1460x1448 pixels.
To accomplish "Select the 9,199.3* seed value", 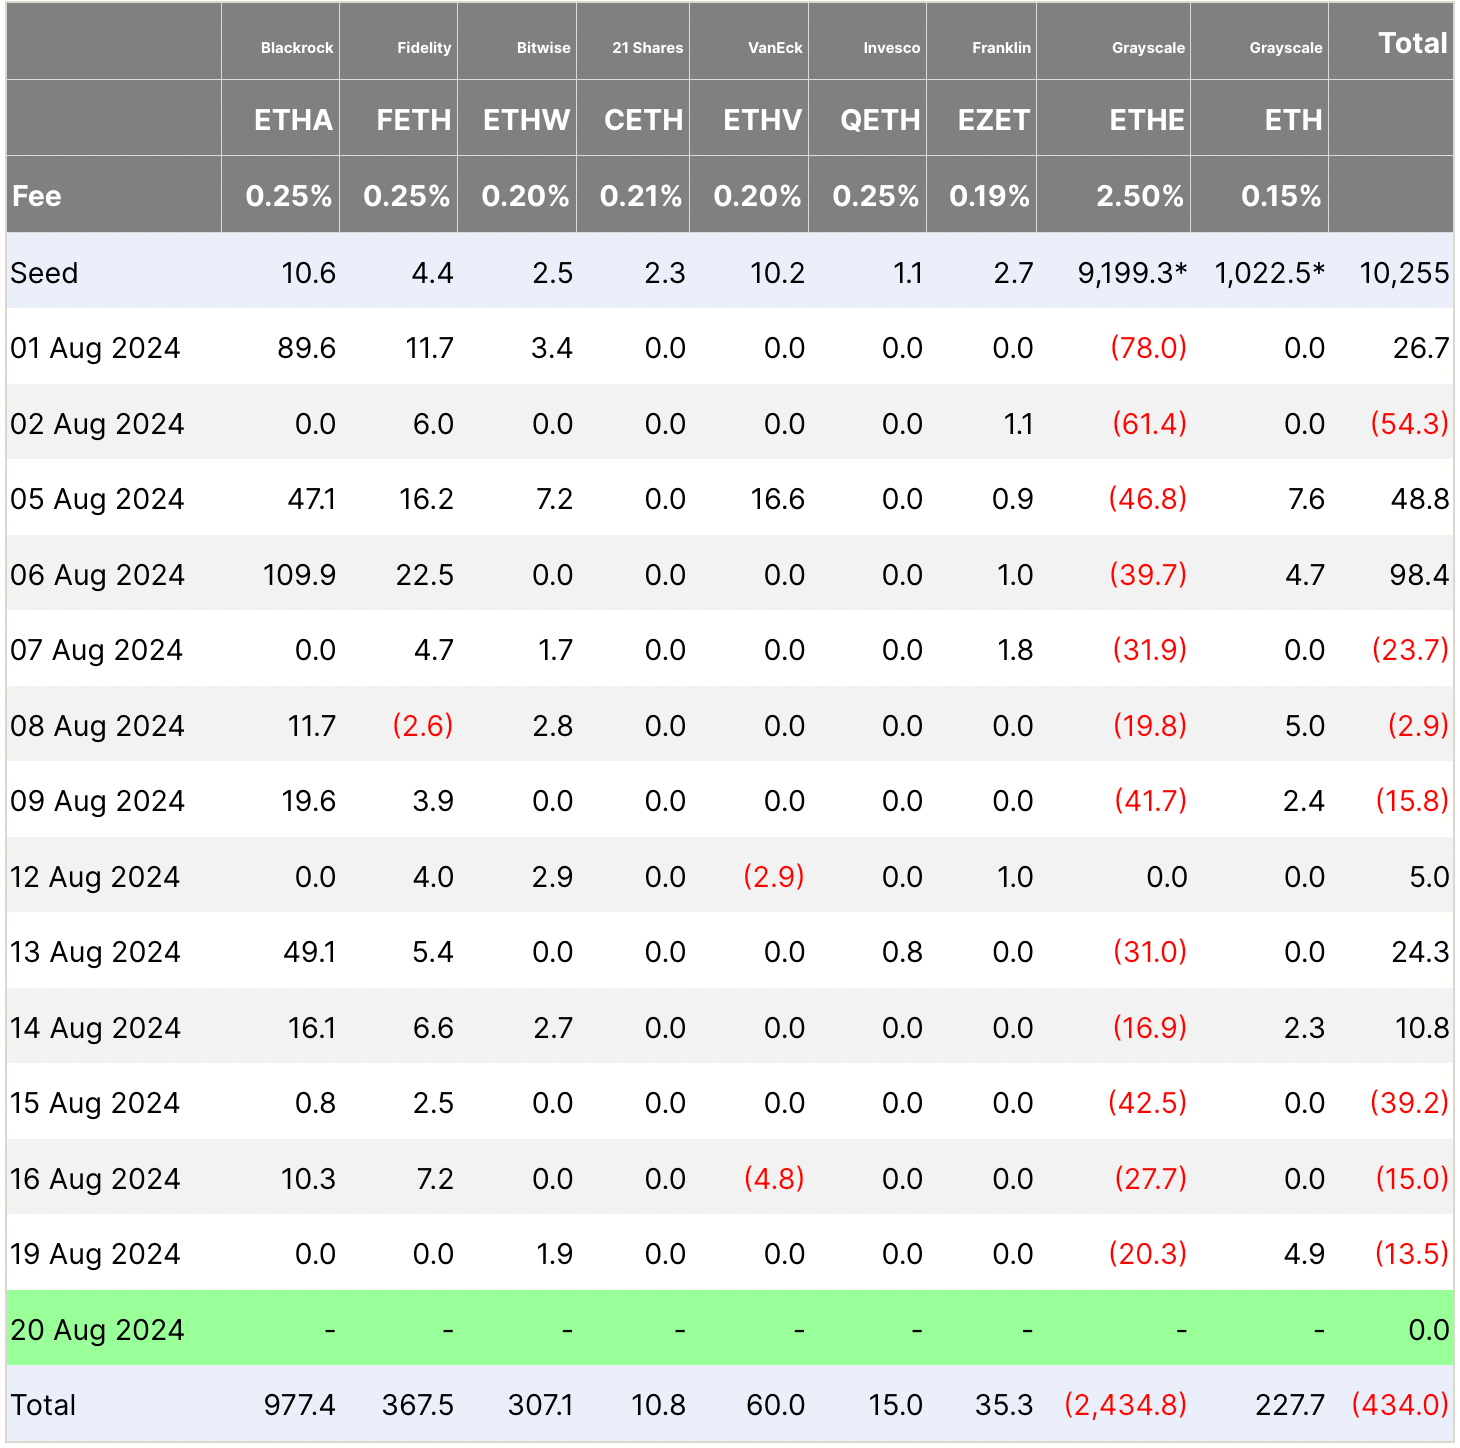I will pyautogui.click(x=1132, y=273).
